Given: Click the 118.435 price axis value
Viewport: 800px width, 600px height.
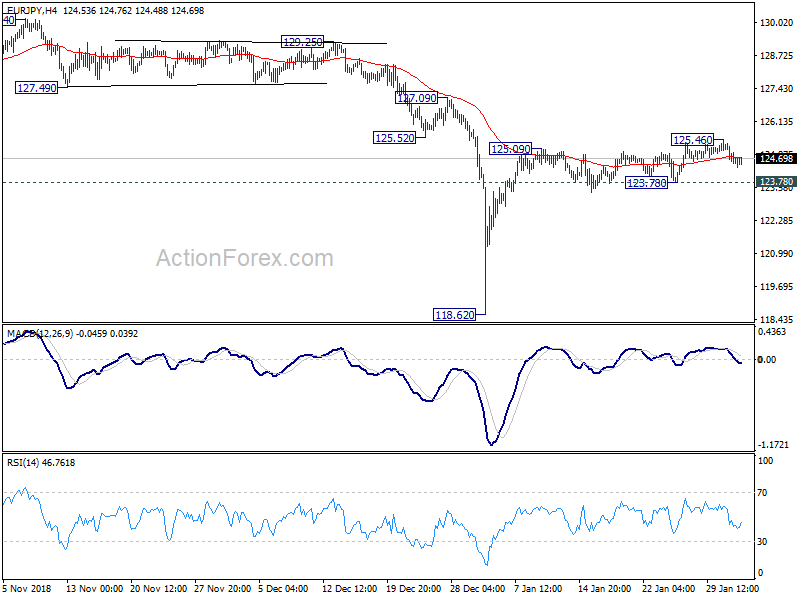Looking at the screenshot, I should click(x=777, y=319).
